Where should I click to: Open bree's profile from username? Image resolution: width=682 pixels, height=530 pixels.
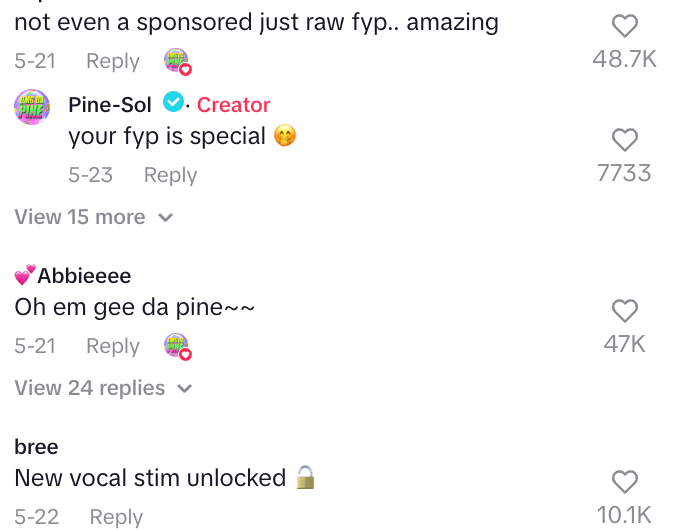click(37, 447)
